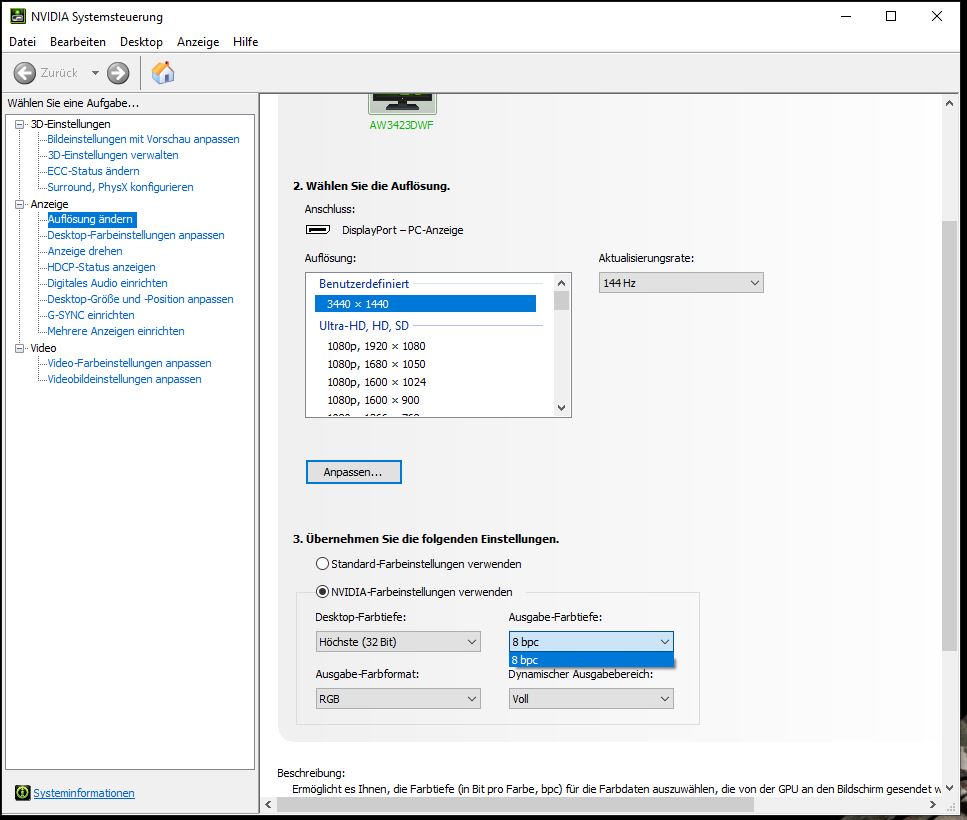Maximize the NVIDIA Systemsteuerung window

tap(891, 17)
